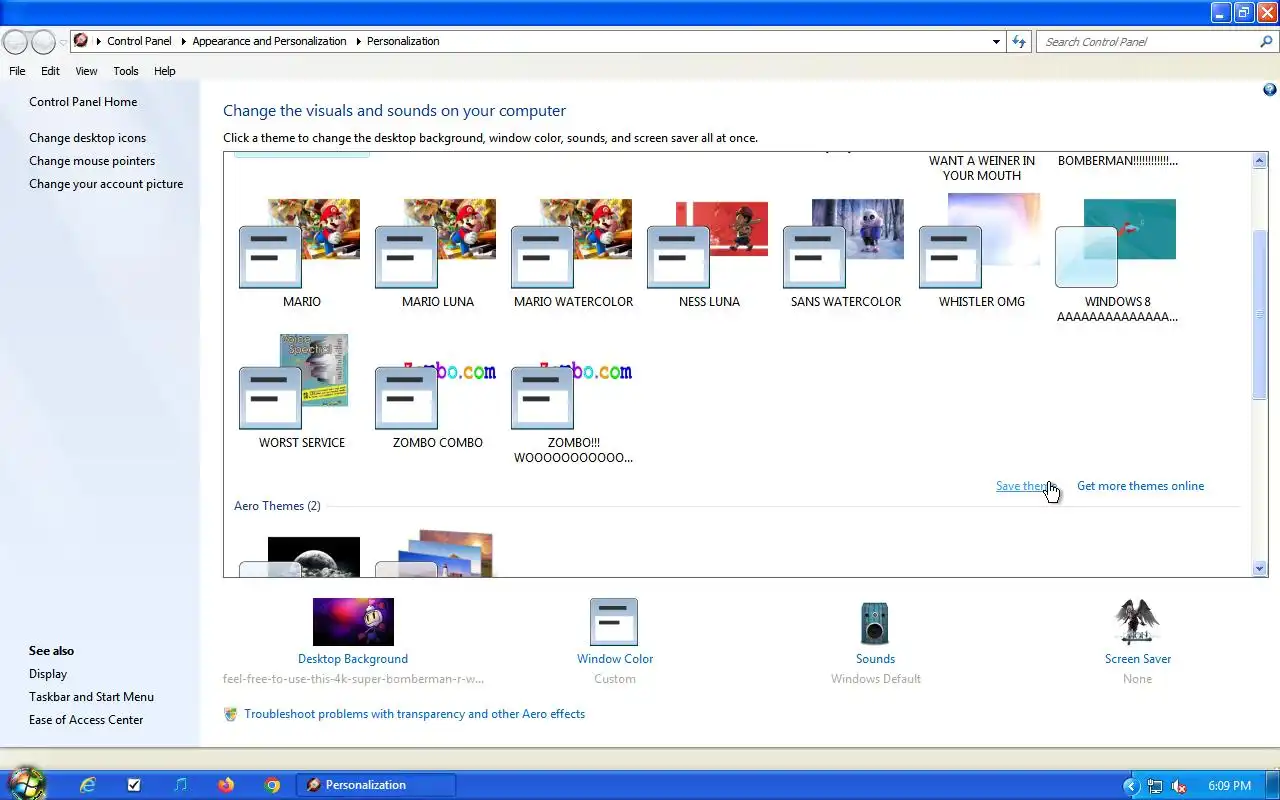Open the Display link under See also
Viewport: 1280px width, 800px height.
pos(48,674)
